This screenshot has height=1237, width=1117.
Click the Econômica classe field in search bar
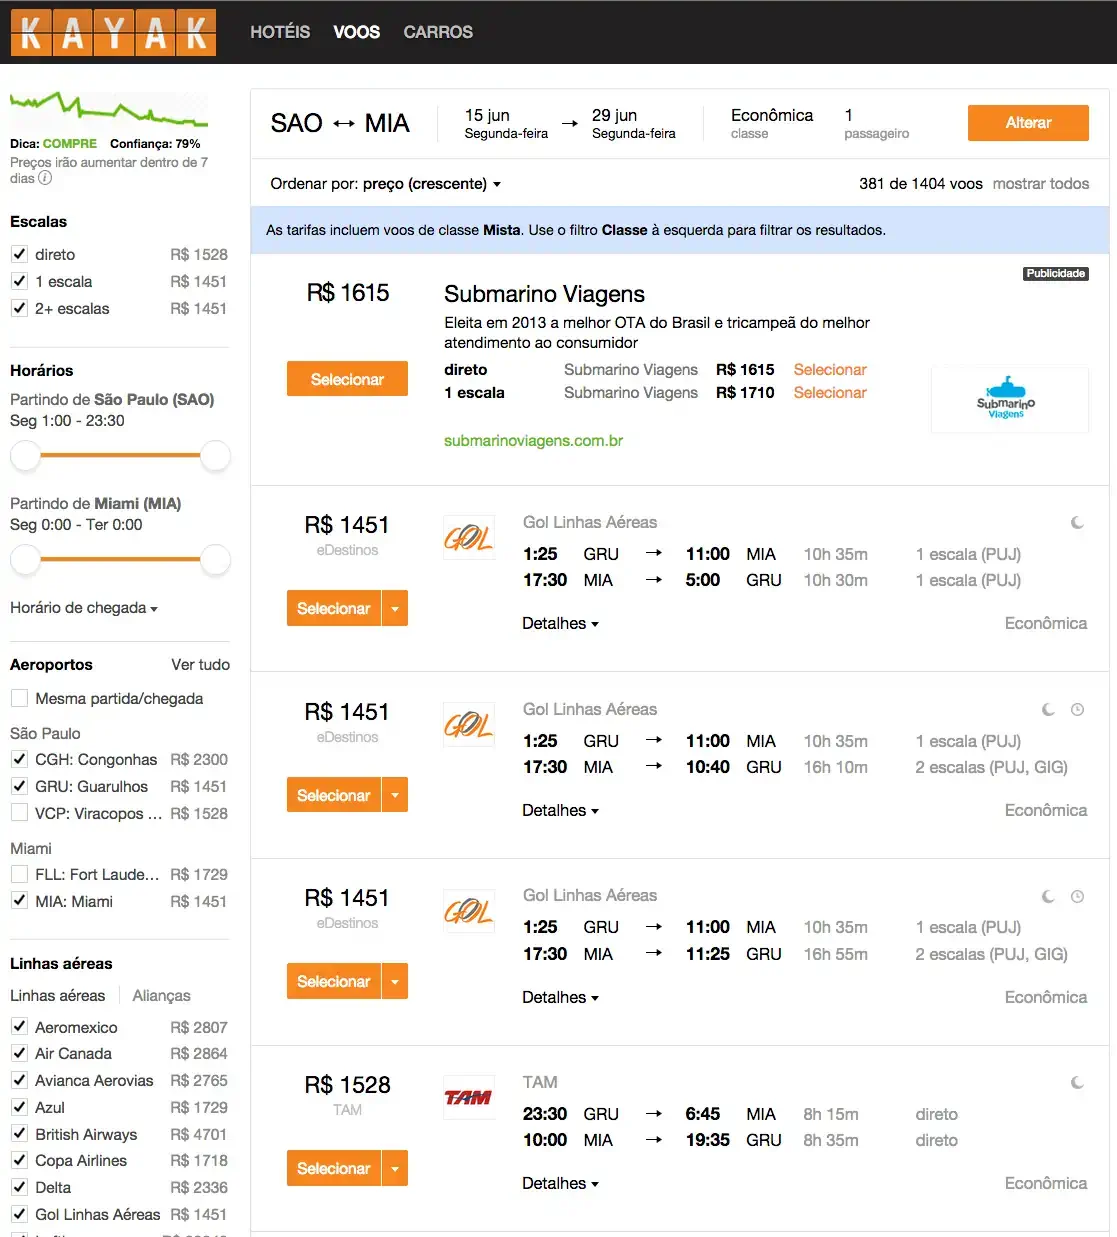(x=772, y=123)
